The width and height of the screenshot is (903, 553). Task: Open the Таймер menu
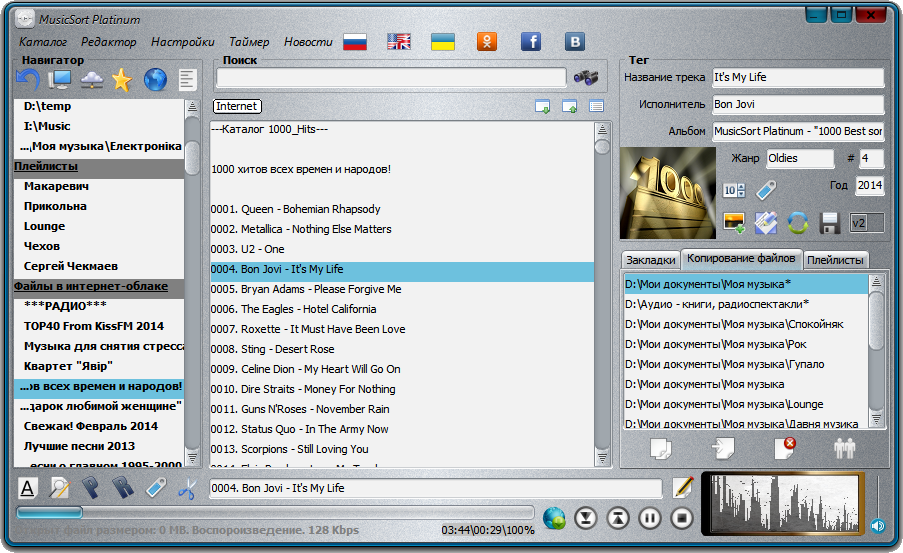click(x=249, y=42)
